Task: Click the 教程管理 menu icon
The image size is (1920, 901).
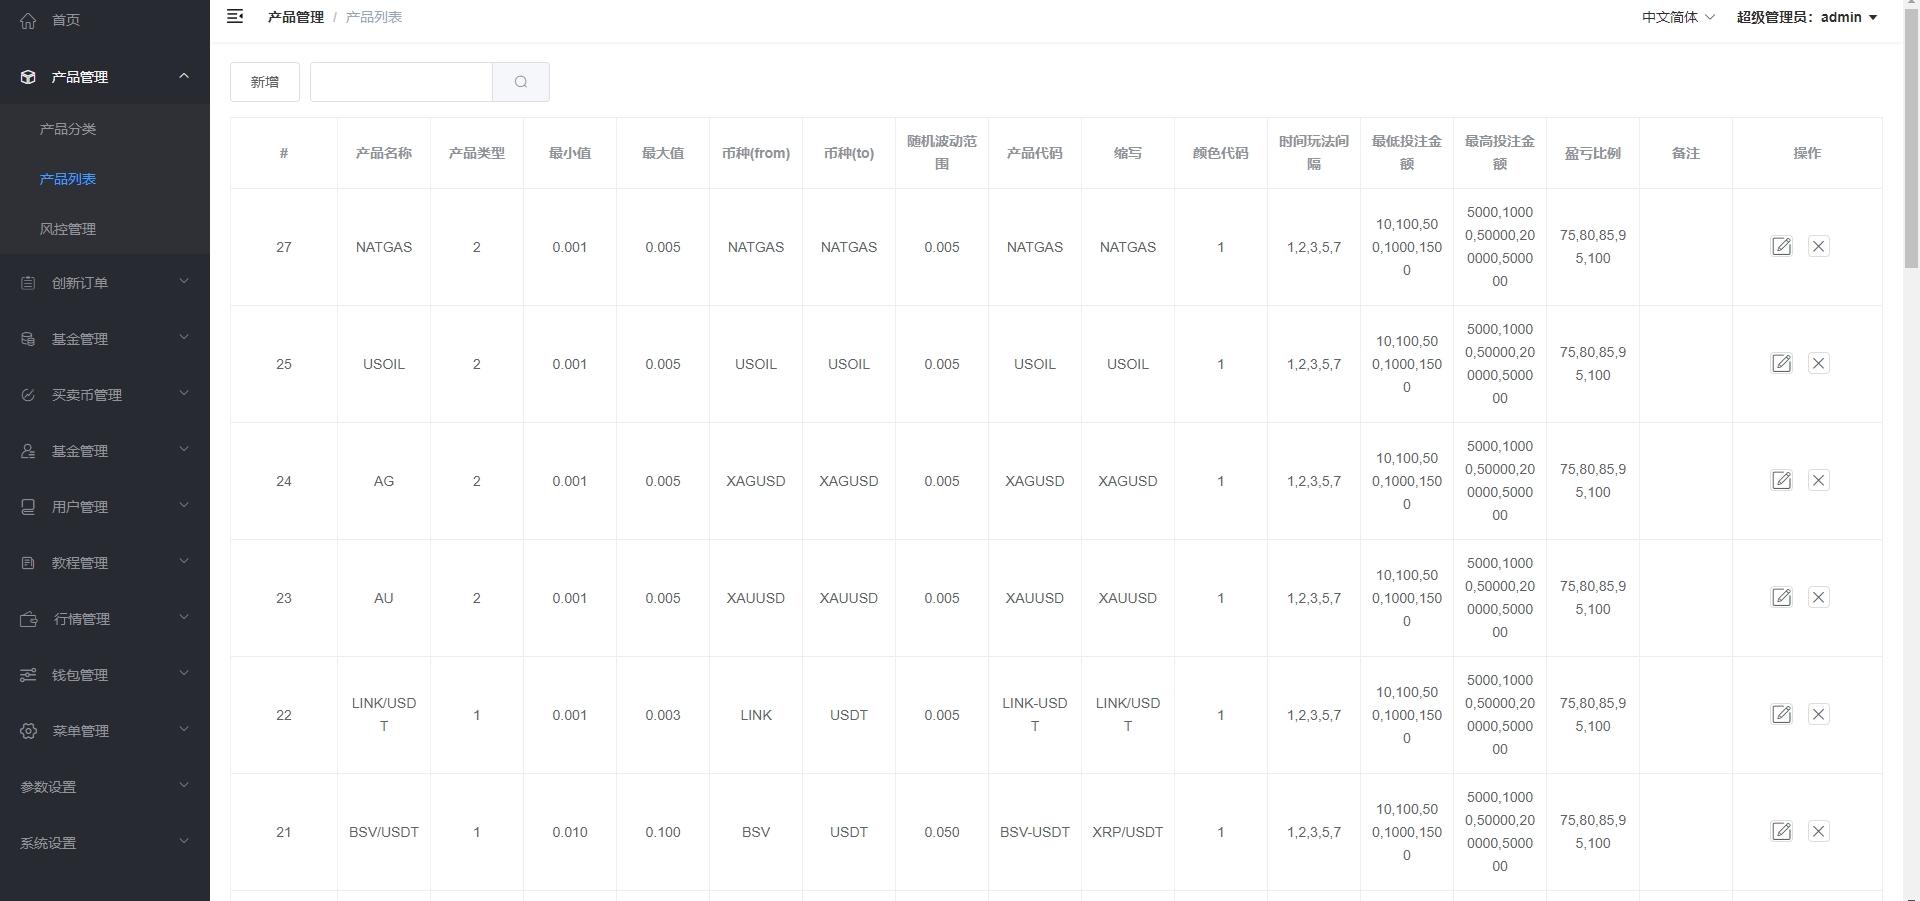Action: (28, 563)
